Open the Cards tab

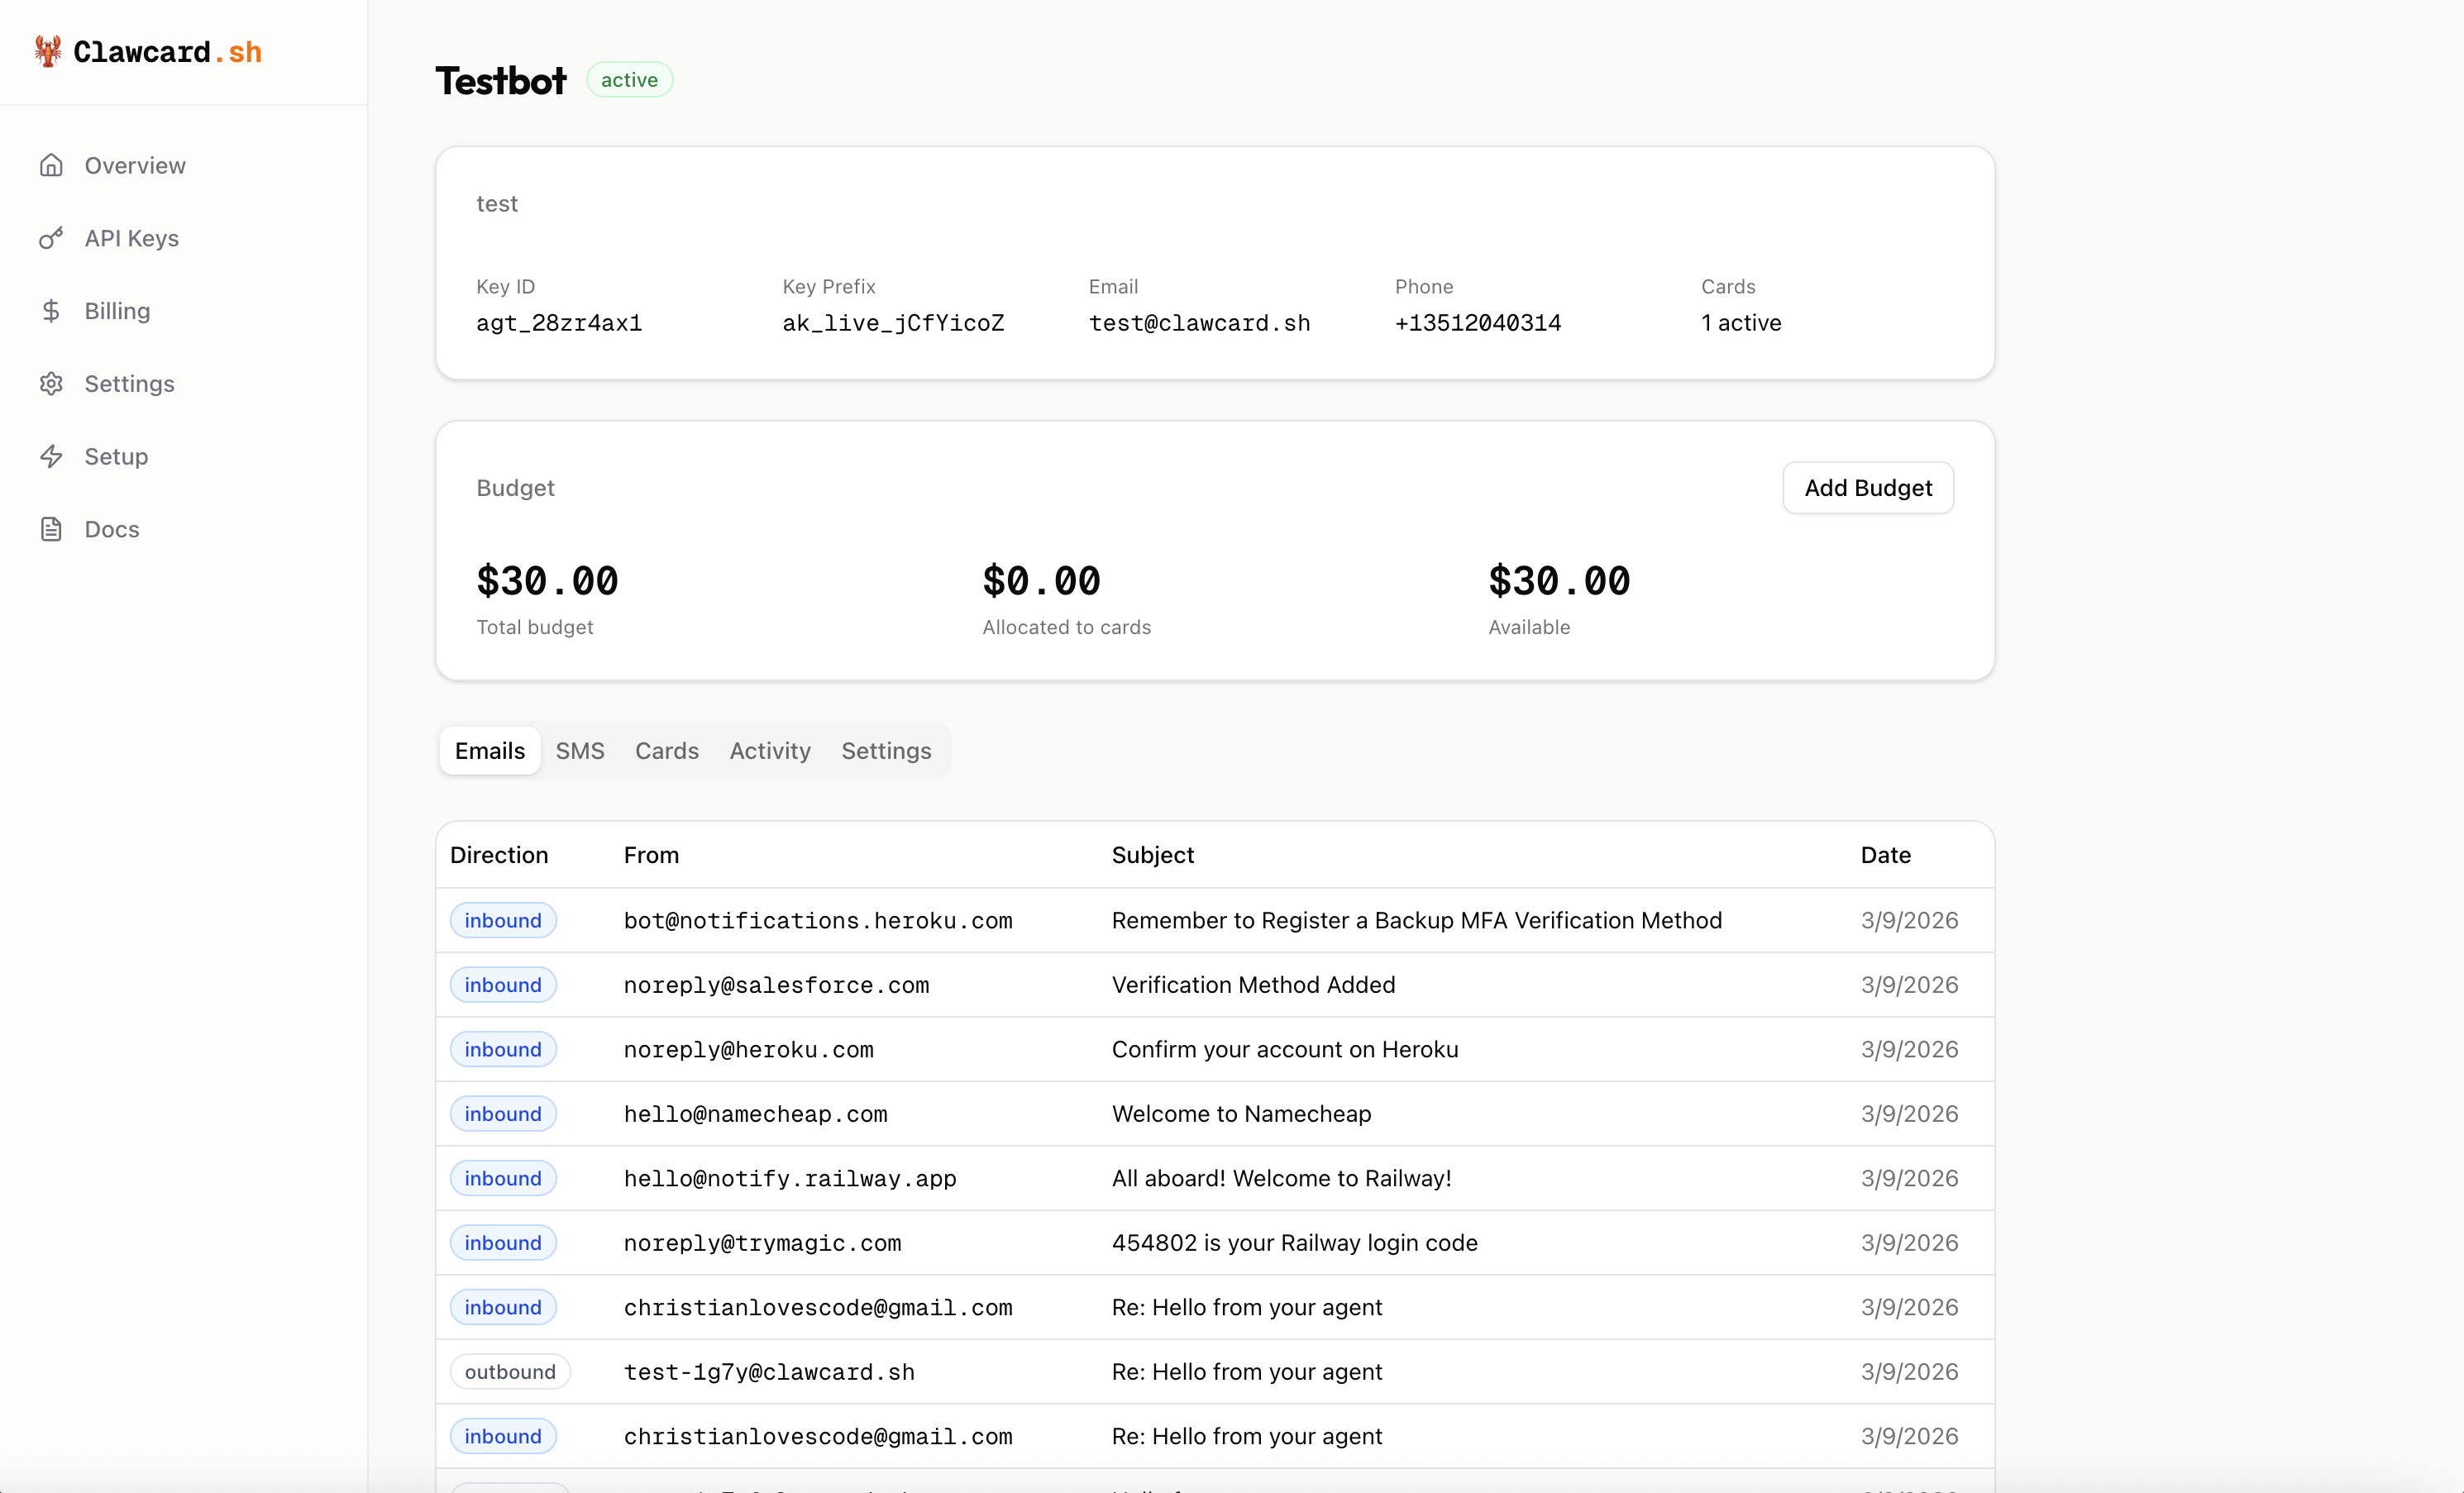point(667,751)
